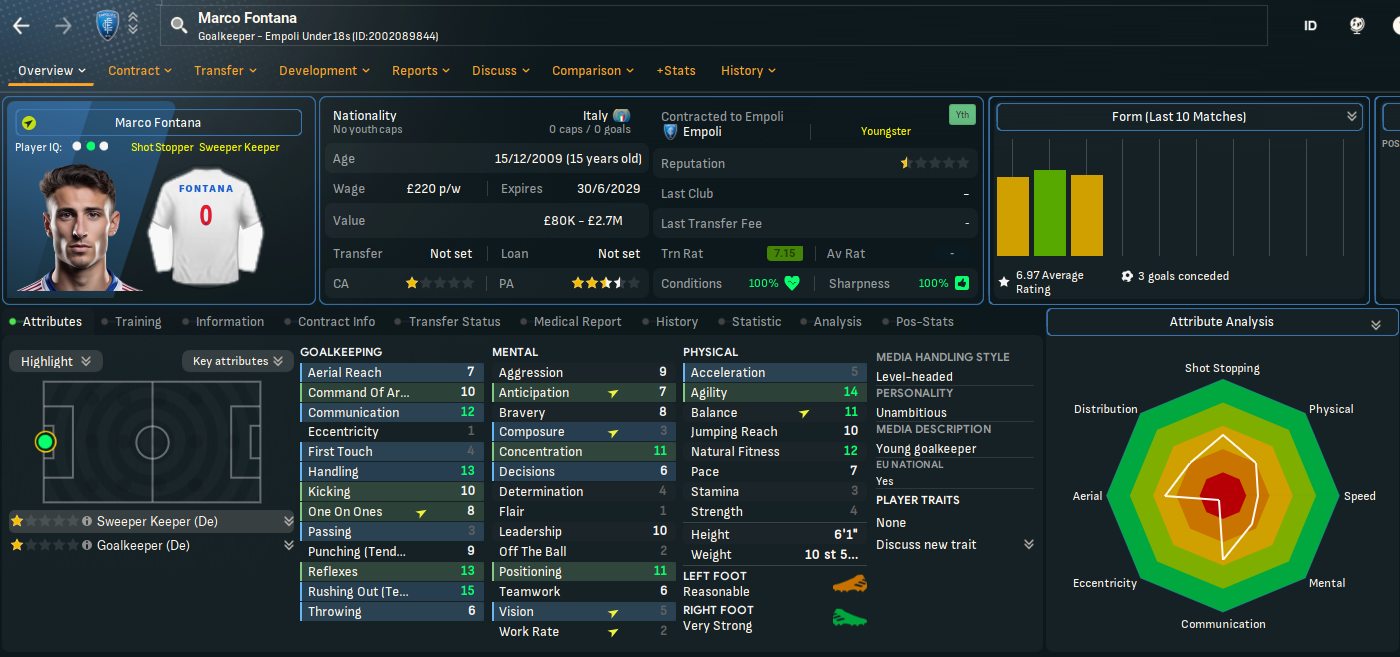Click the yellow arrow icon beside Marco Fontana

(x=29, y=123)
